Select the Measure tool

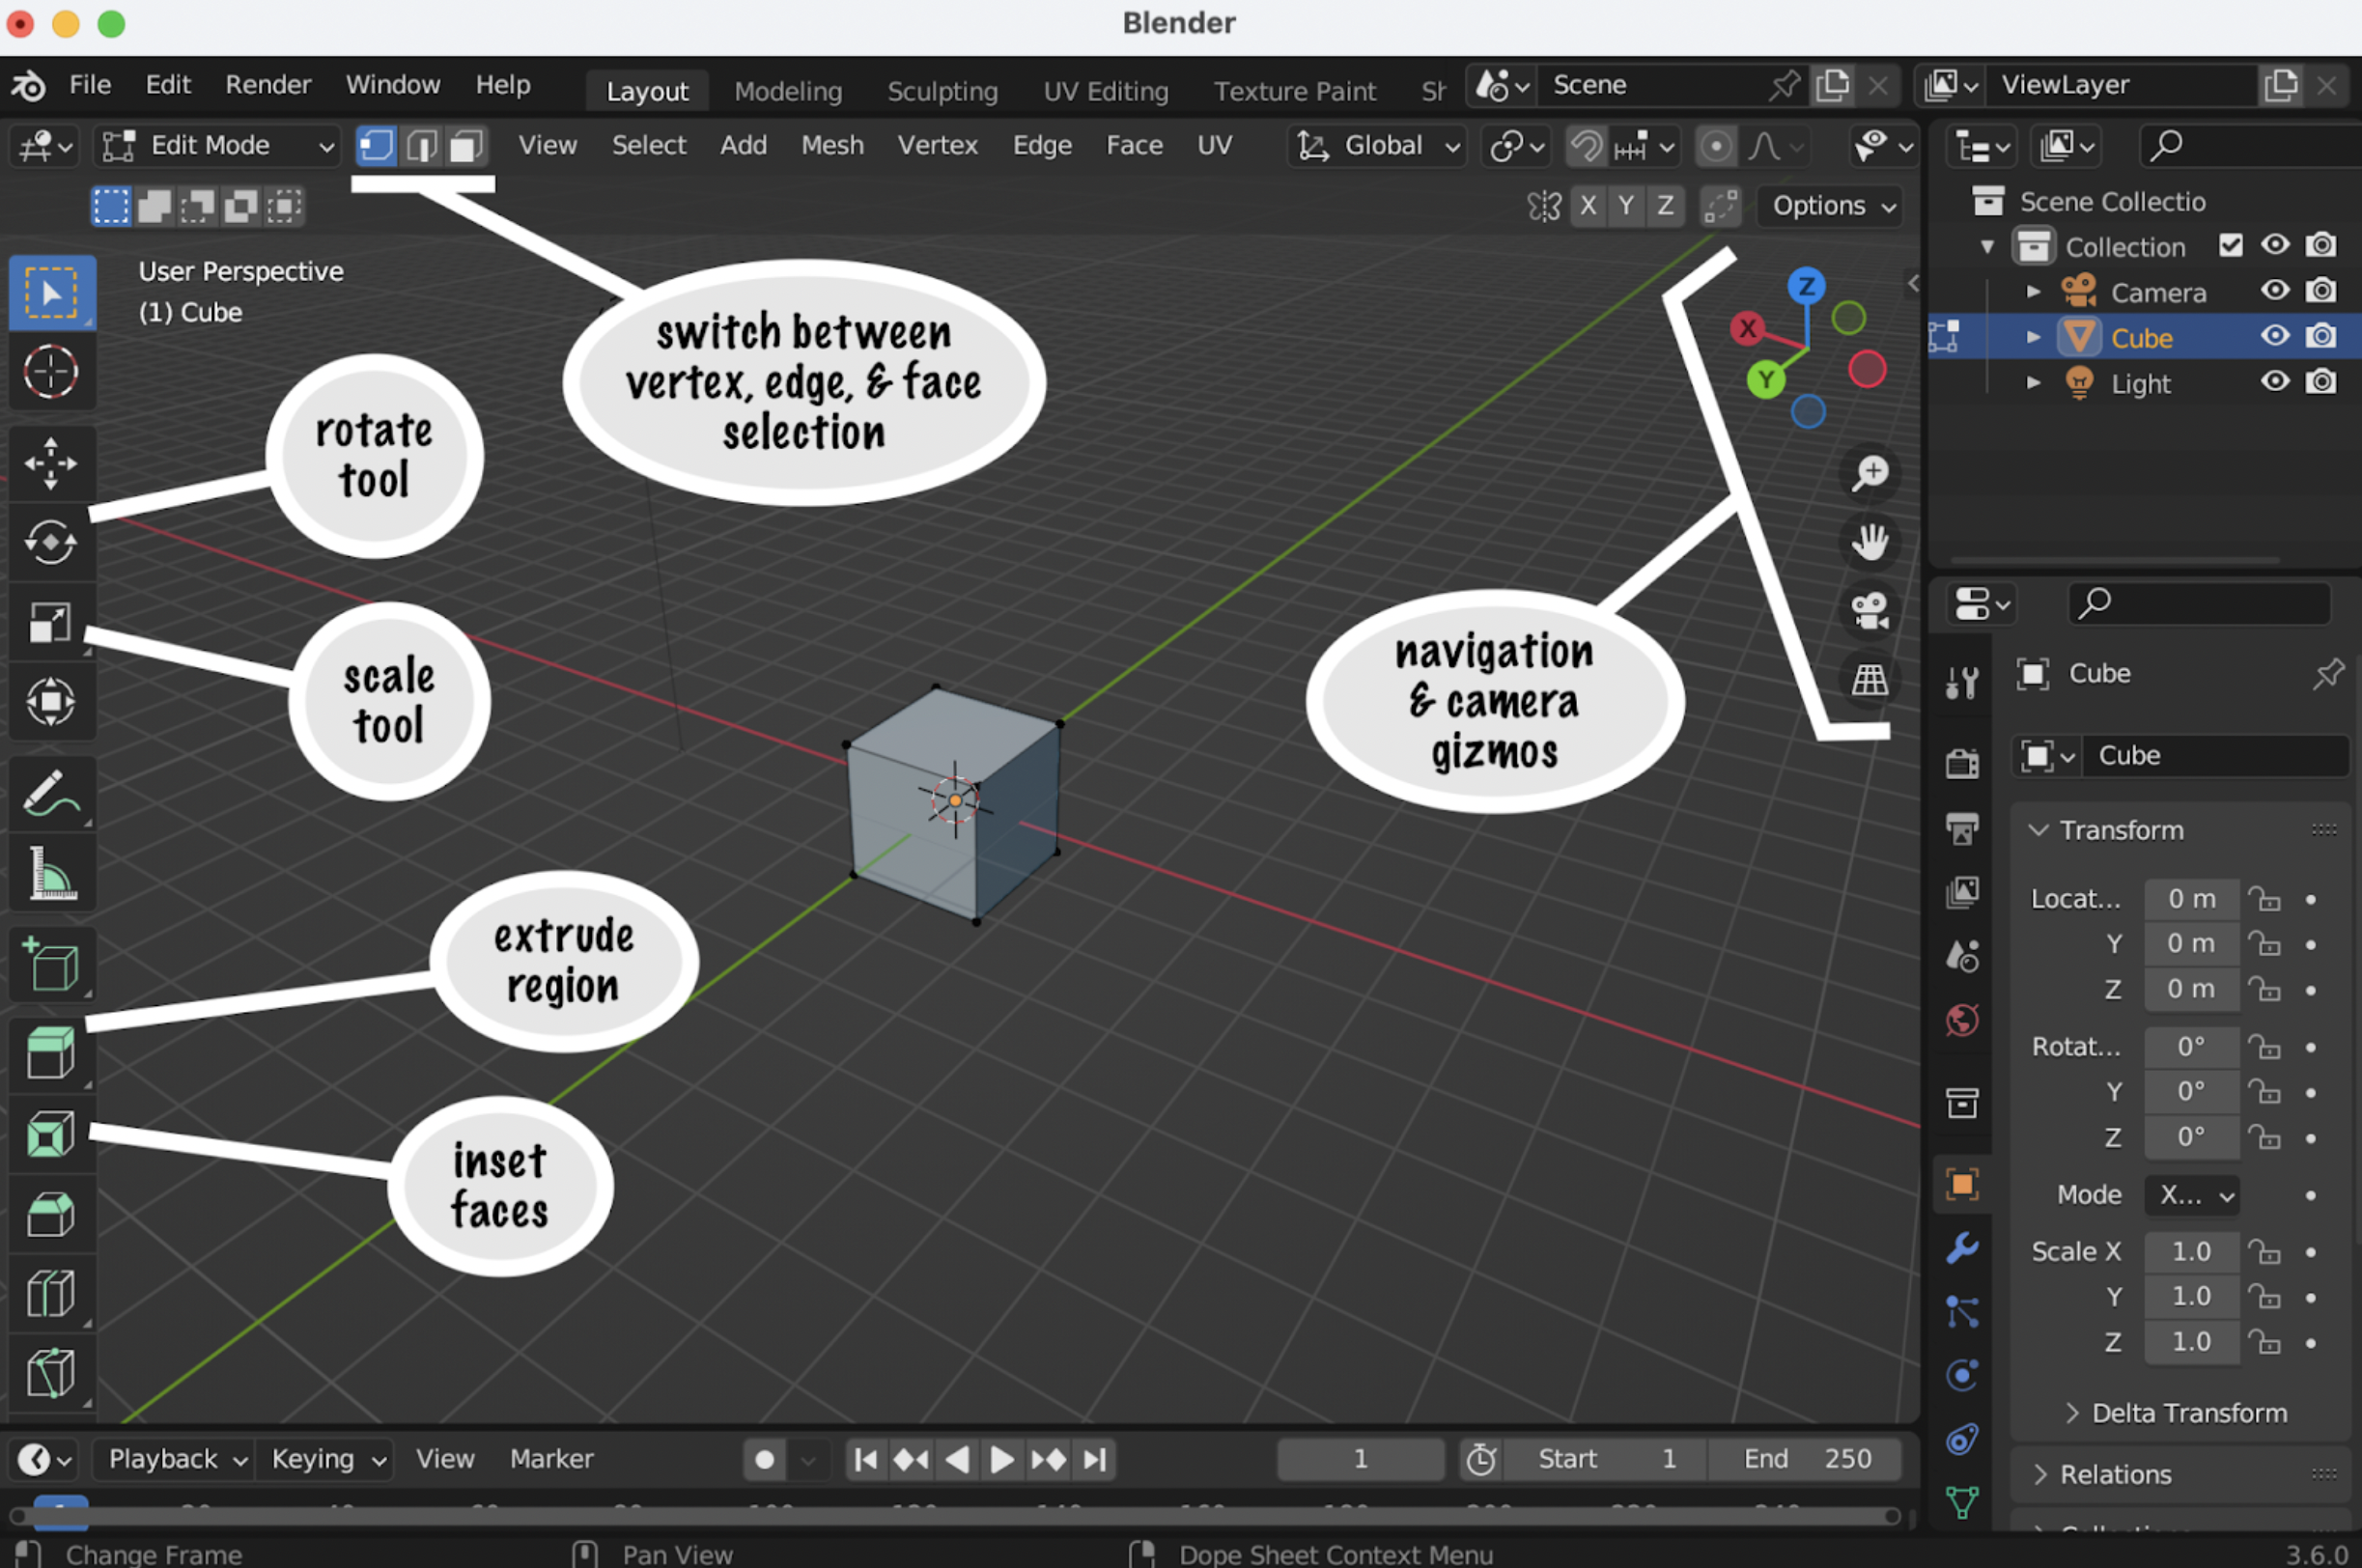click(50, 875)
